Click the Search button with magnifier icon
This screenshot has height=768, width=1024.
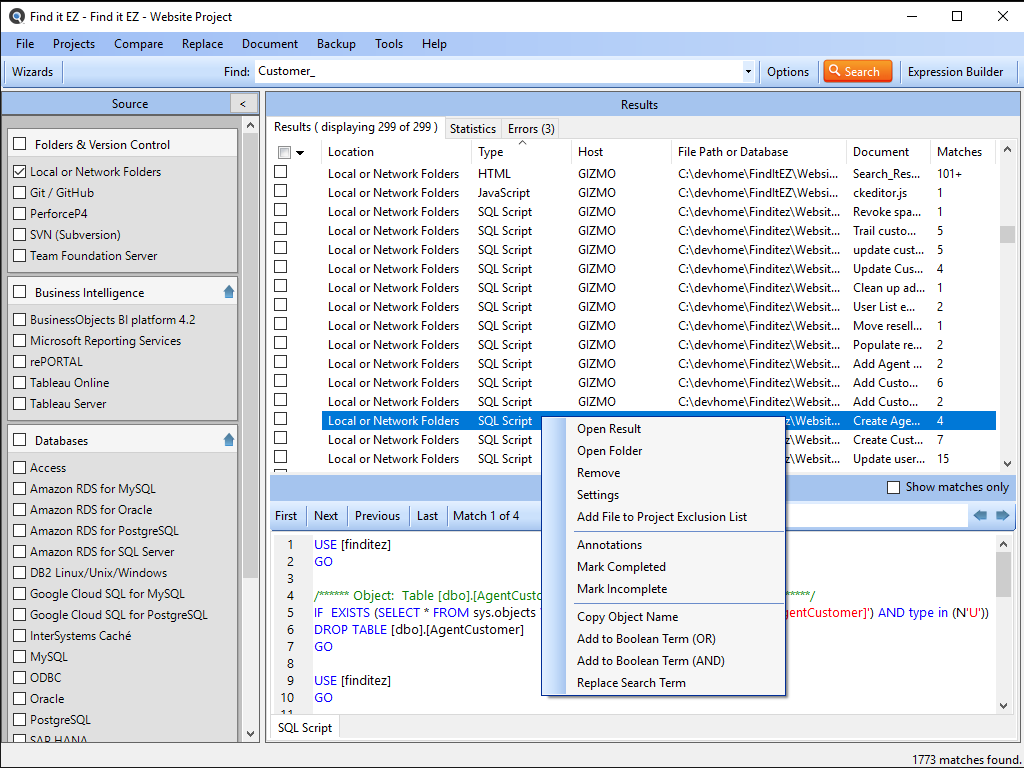(x=852, y=72)
